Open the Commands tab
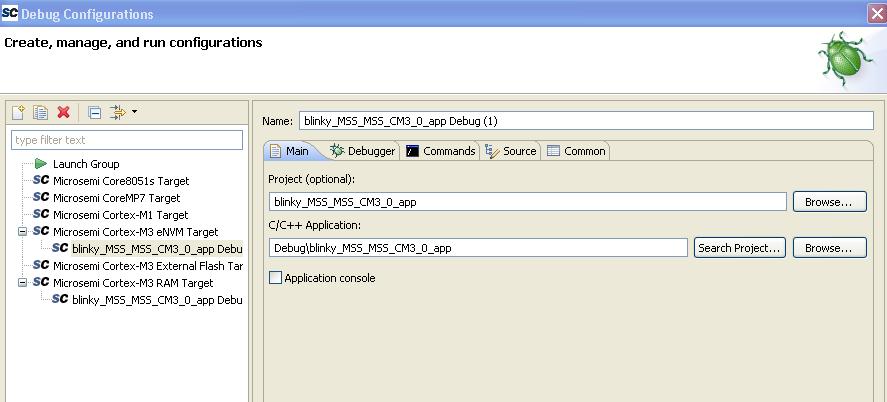 440,151
